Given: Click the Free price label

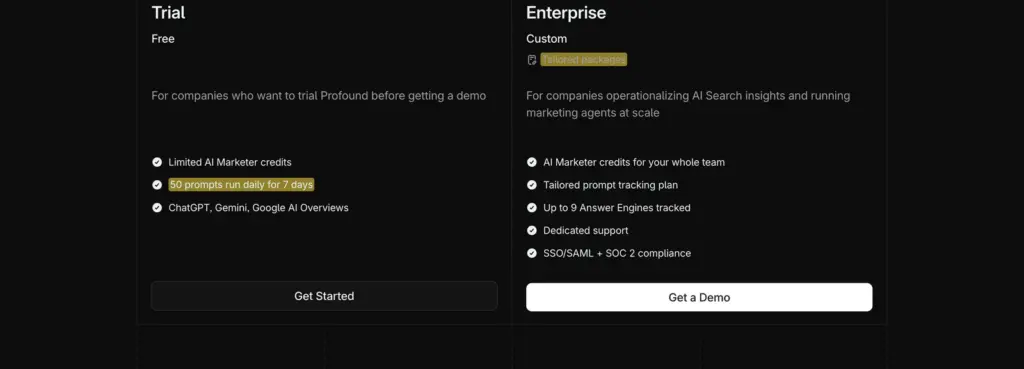Looking at the screenshot, I should click(x=163, y=39).
